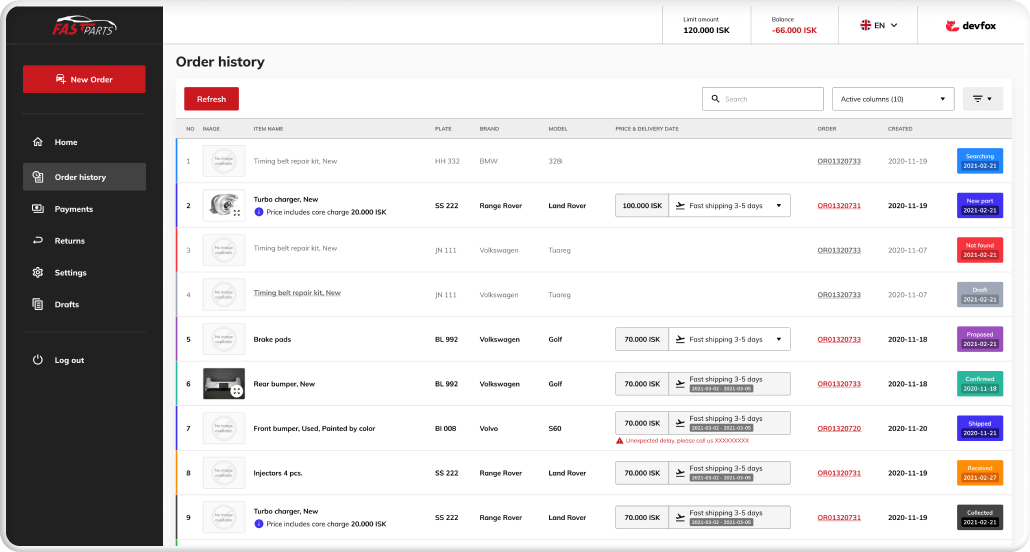
Task: Click the red New Order button
Action: click(84, 79)
